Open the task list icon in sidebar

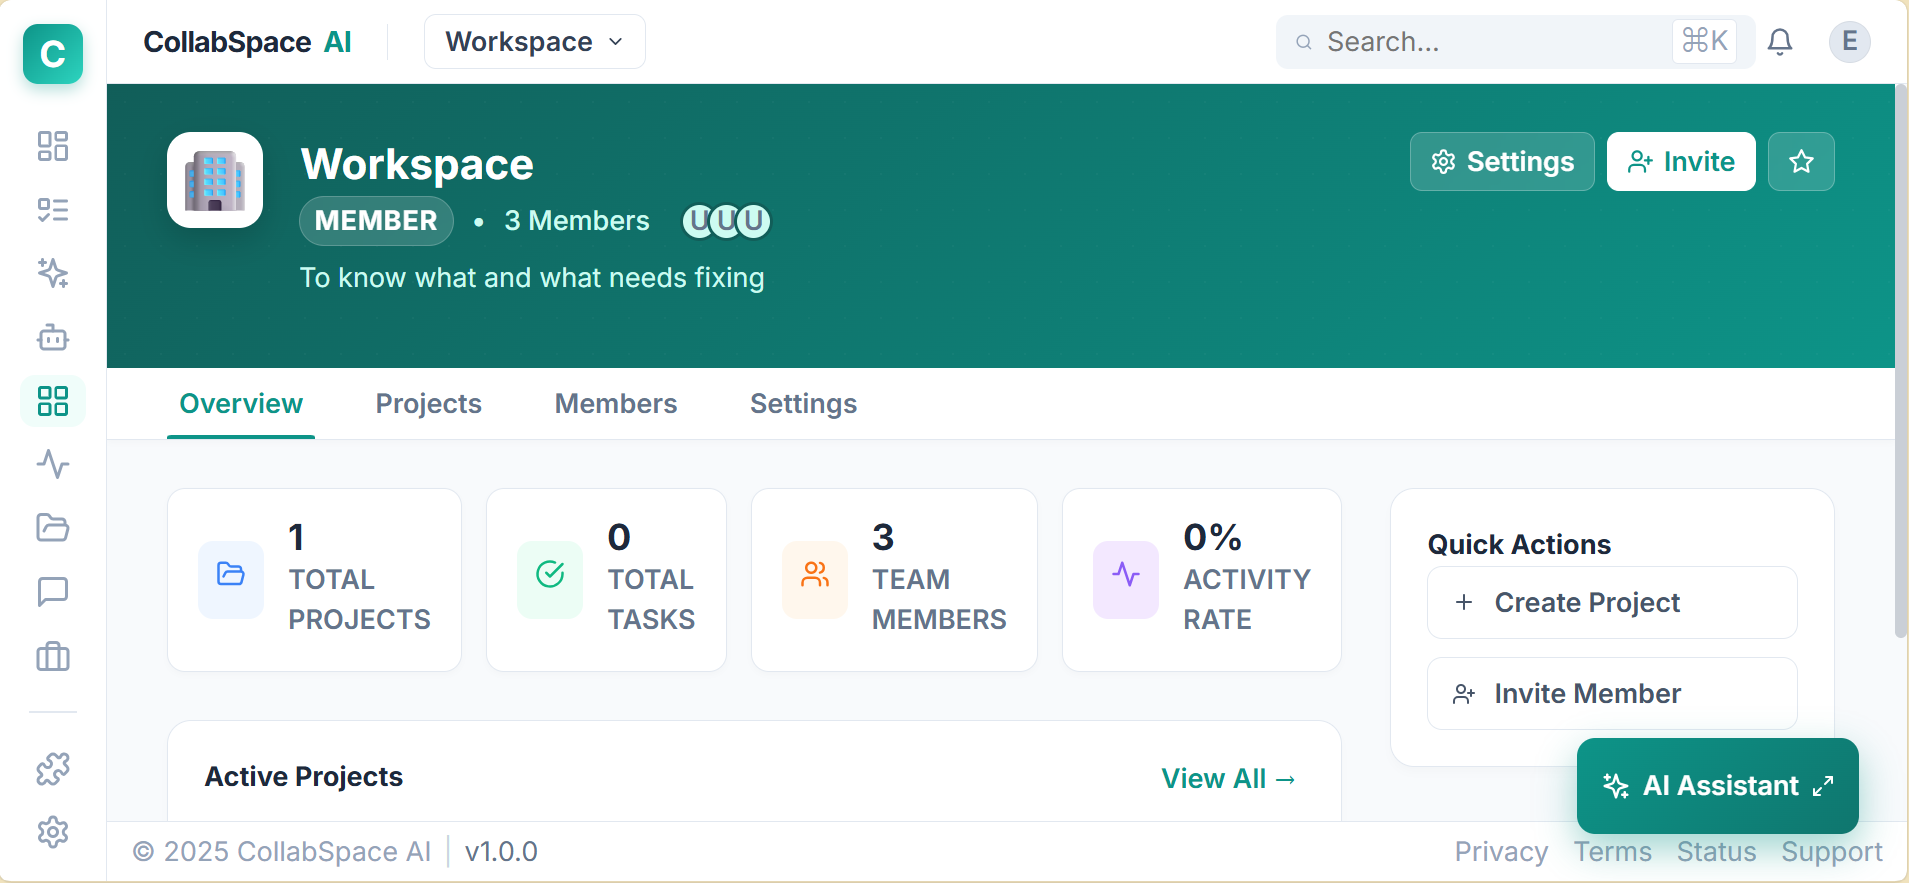(53, 210)
